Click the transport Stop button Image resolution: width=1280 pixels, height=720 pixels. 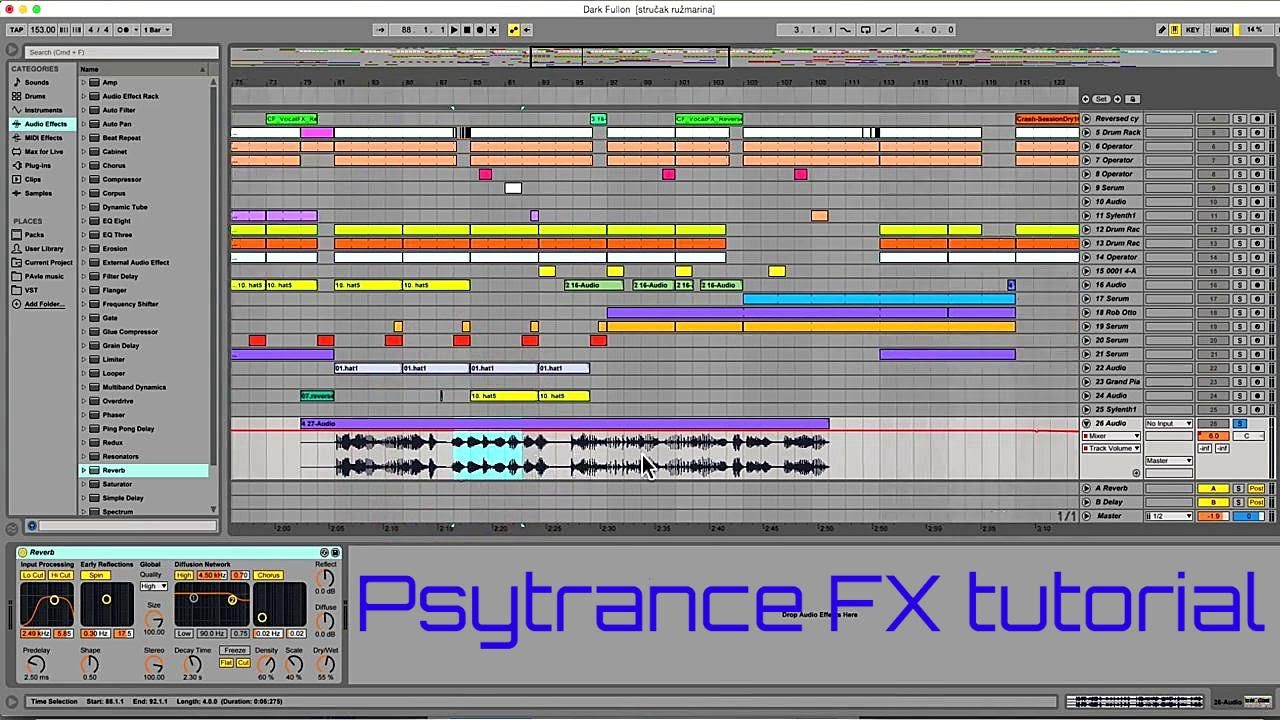pos(467,30)
